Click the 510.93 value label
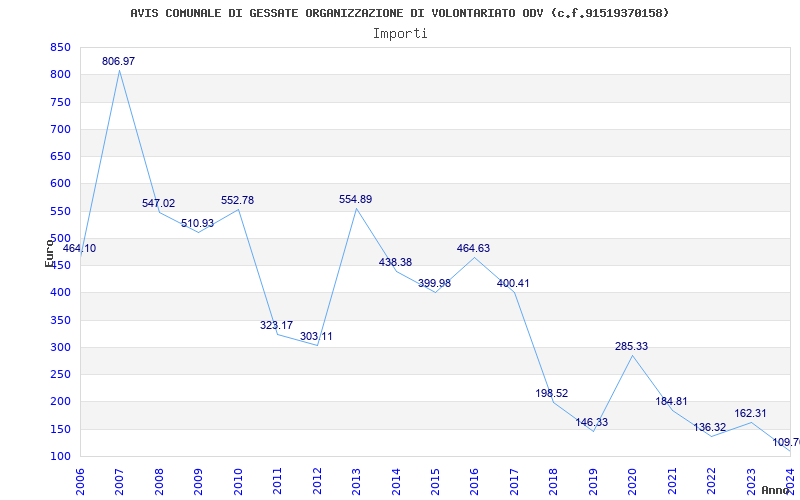The width and height of the screenshot is (800, 500). tap(197, 224)
